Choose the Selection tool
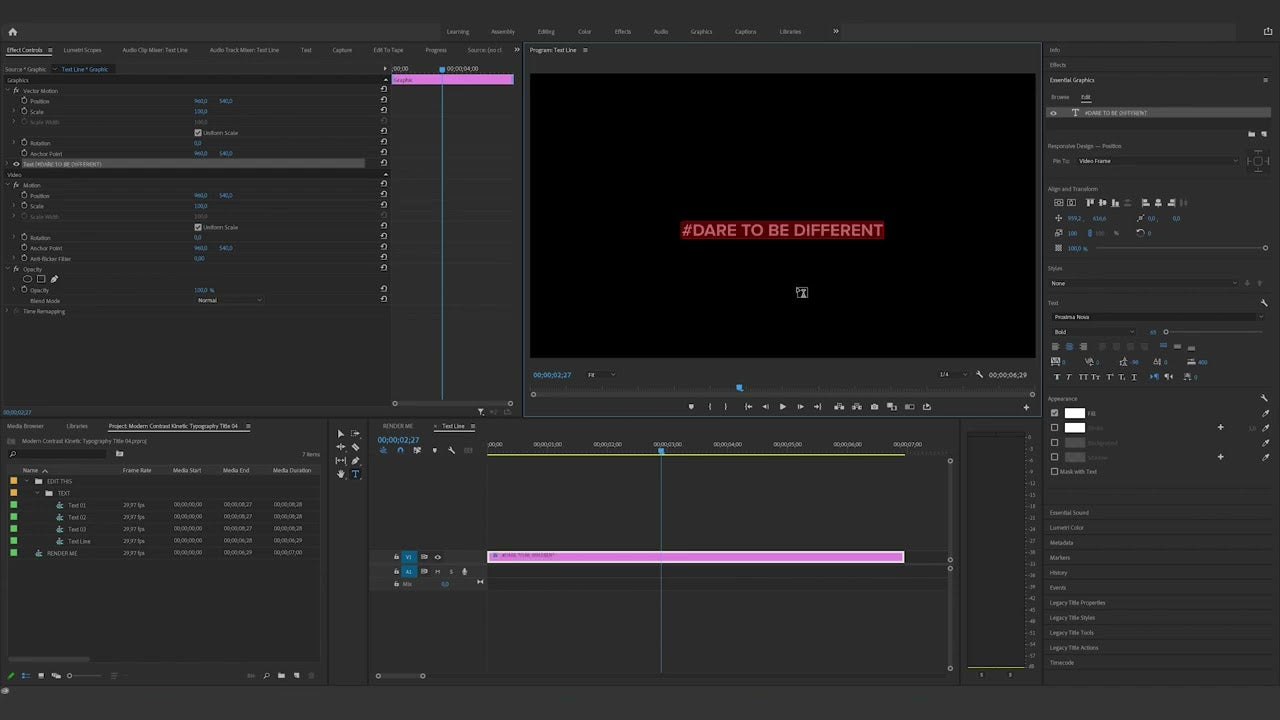The height and width of the screenshot is (720, 1280). click(x=340, y=434)
